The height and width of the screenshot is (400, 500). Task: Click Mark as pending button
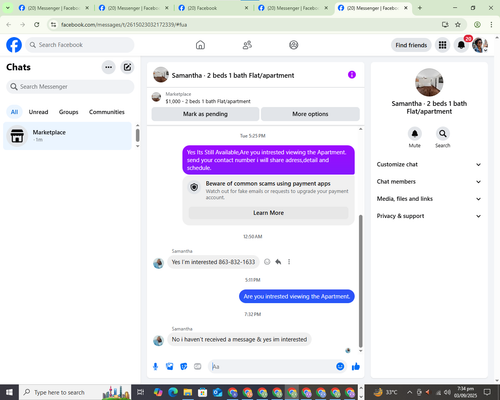(x=205, y=114)
